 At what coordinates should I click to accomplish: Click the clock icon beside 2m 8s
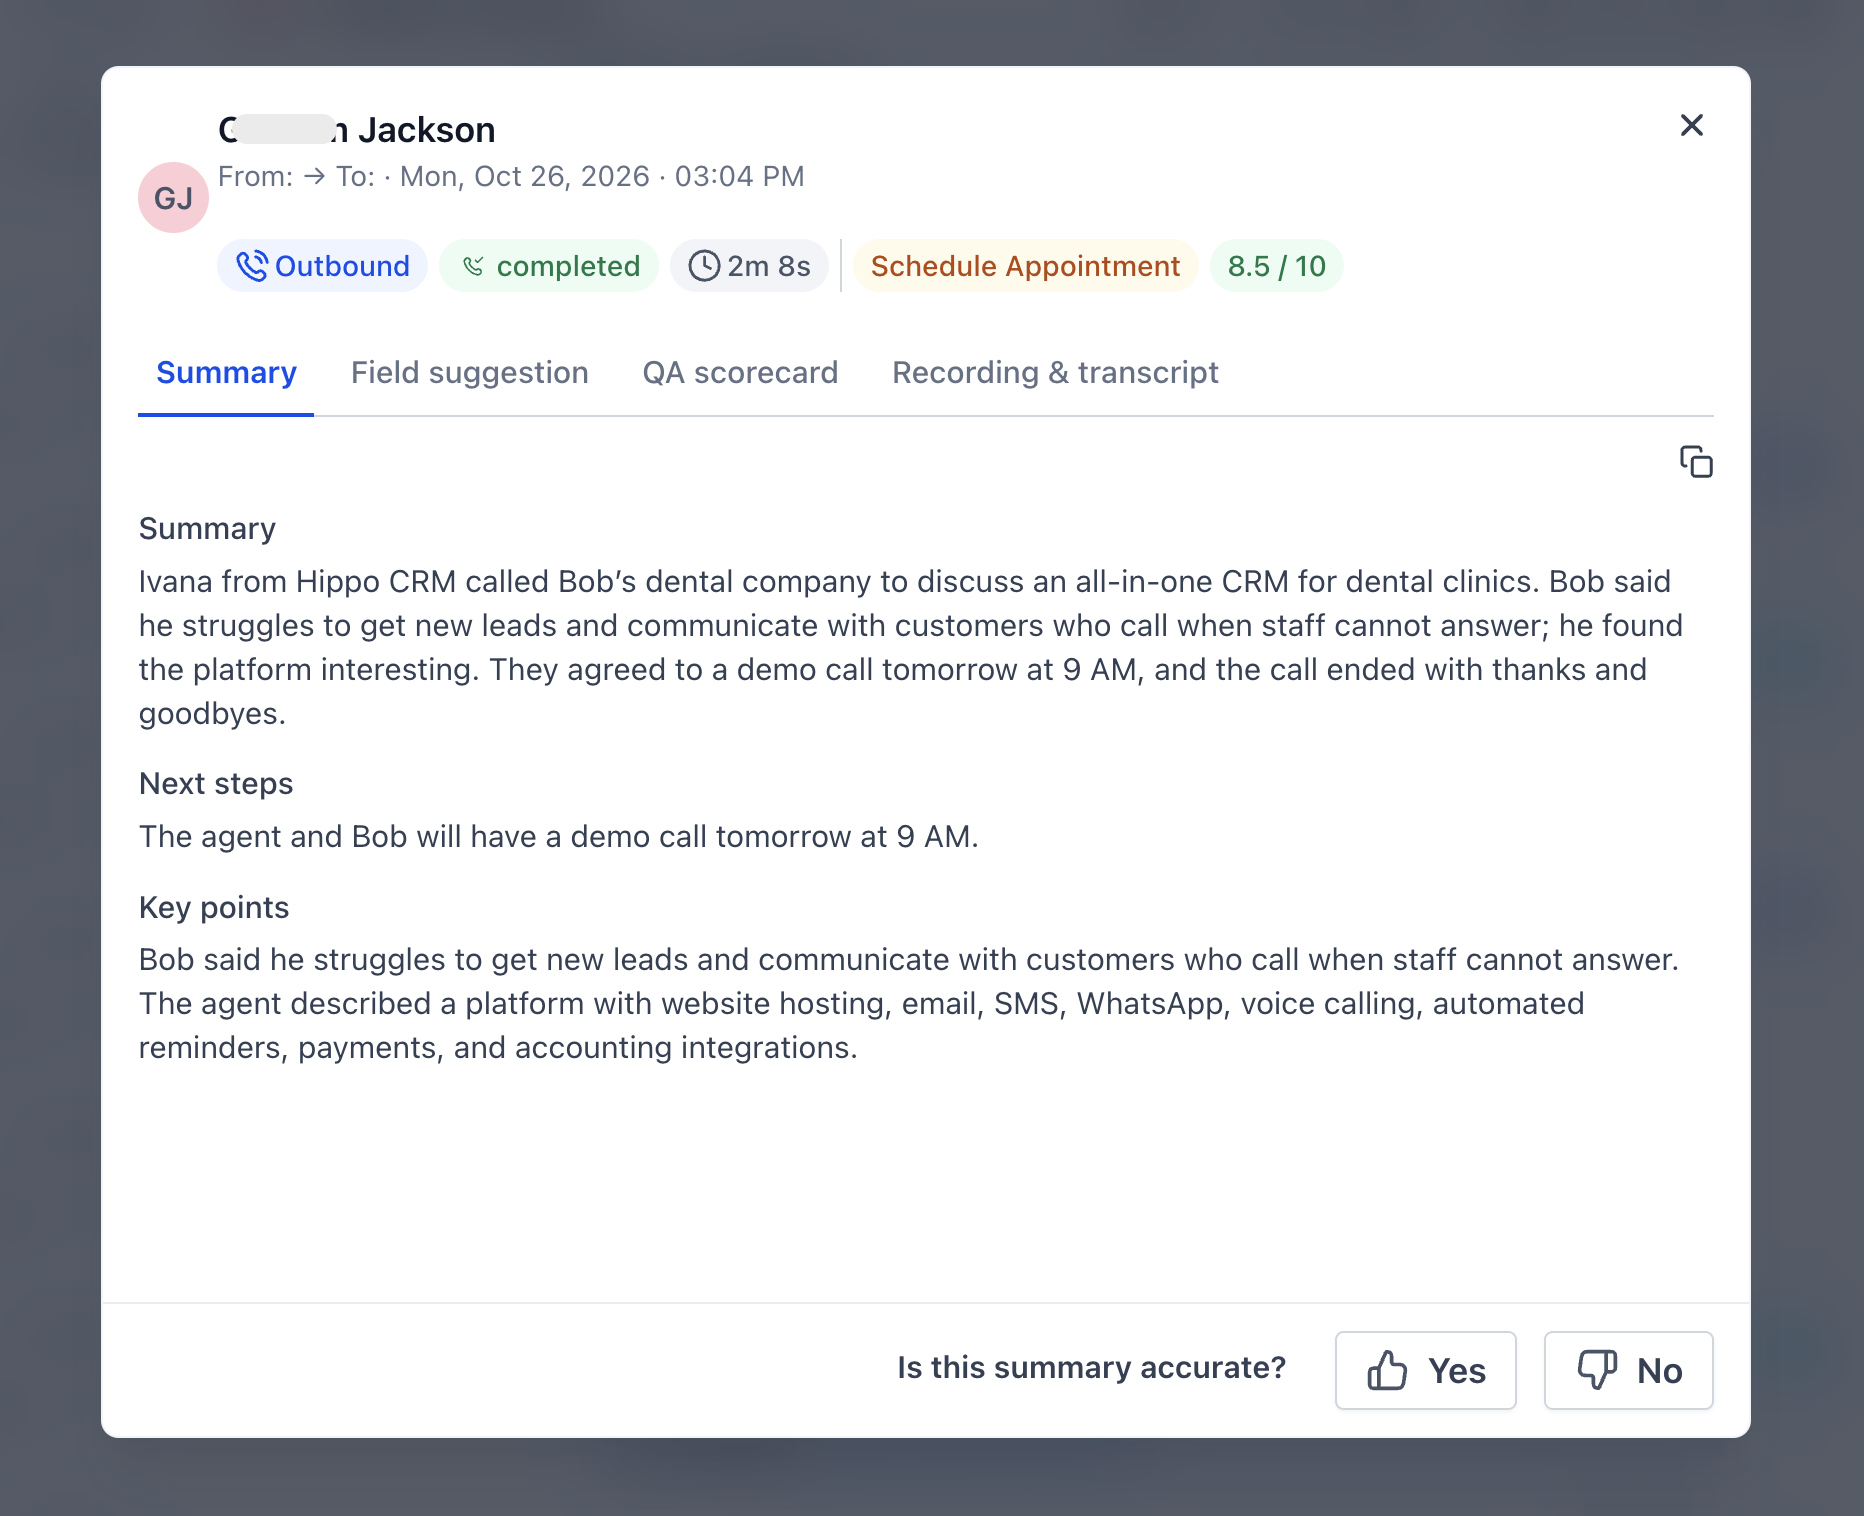[x=704, y=266]
